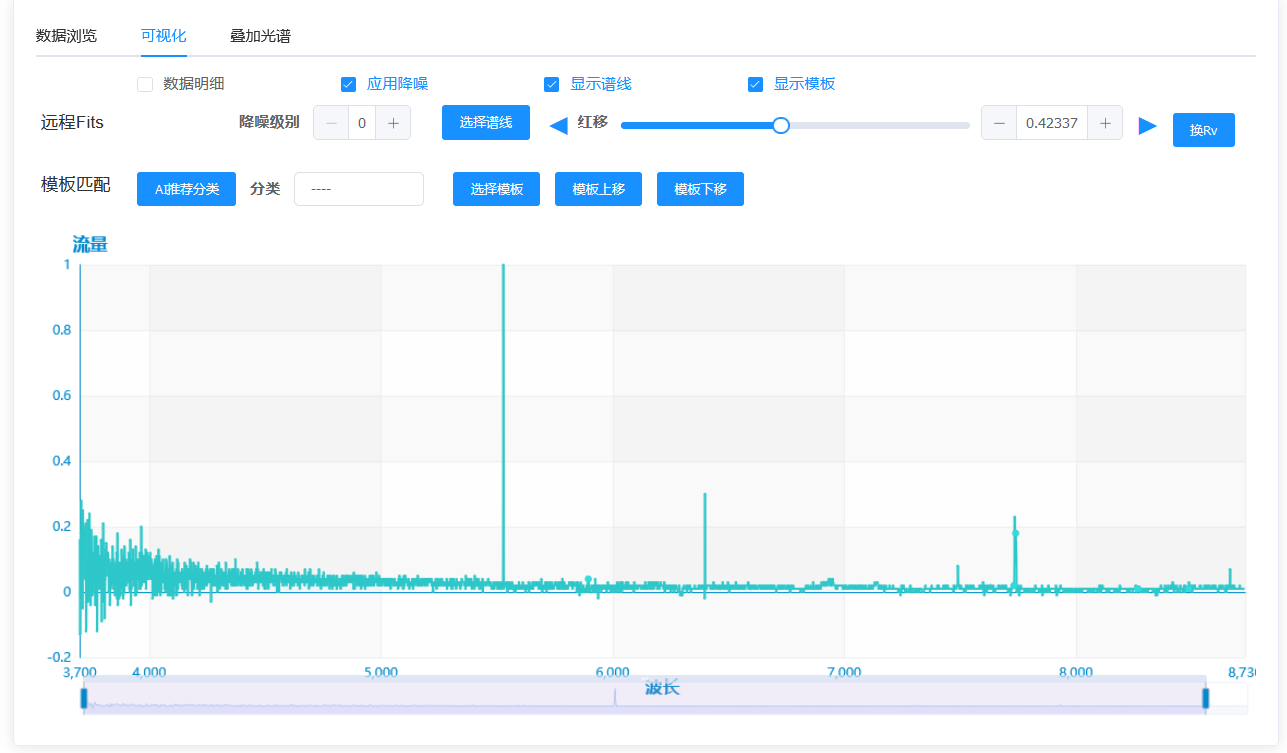Increase 降噪级别 with the plus button
Screen dimensions: 1287x753
393,123
